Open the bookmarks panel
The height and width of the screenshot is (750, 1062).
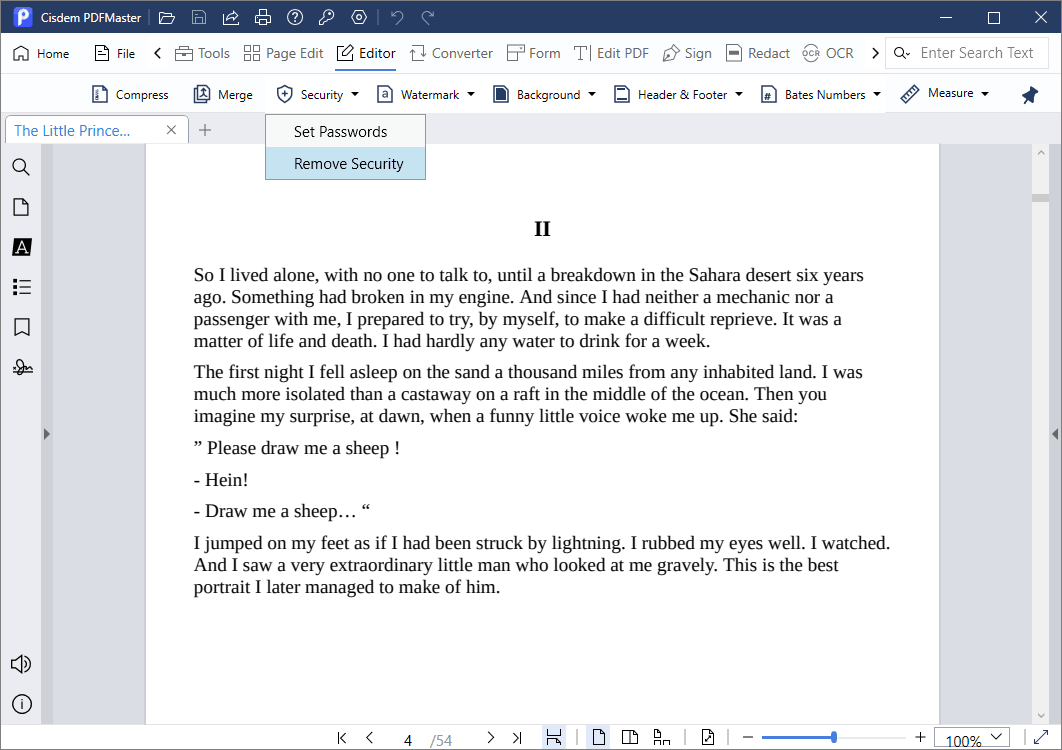point(22,327)
